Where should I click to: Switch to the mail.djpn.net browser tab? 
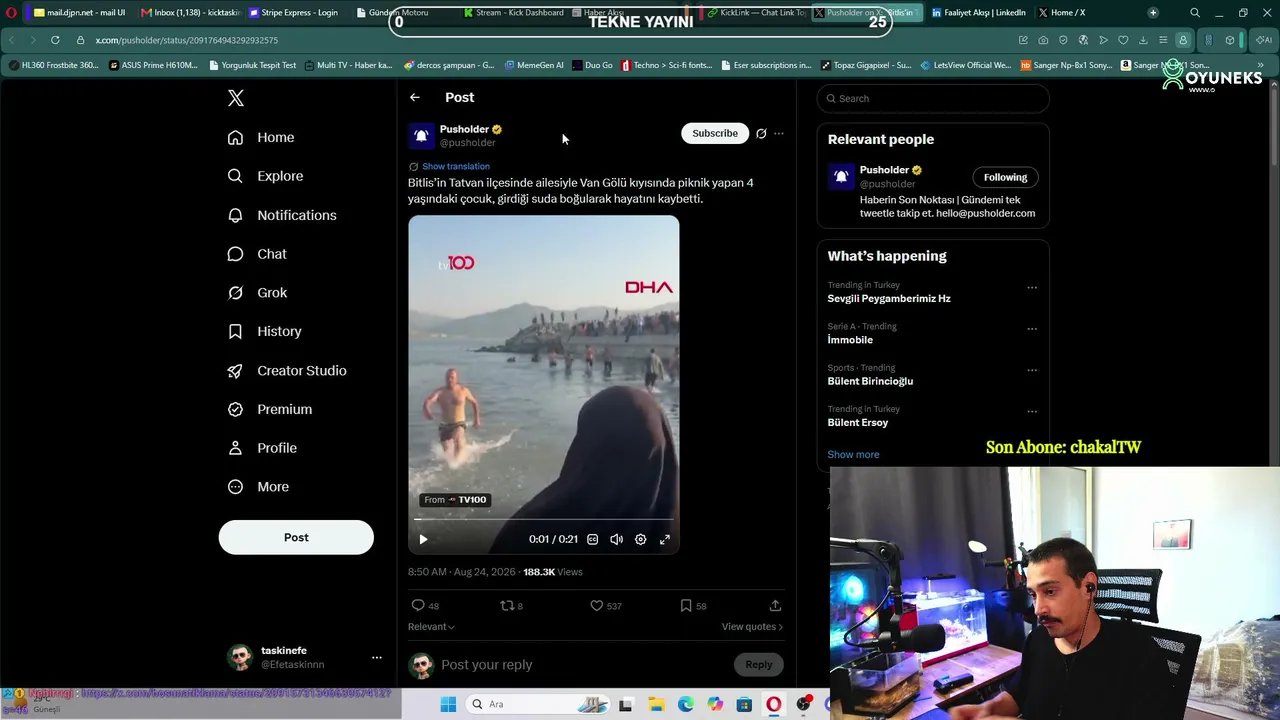81,13
